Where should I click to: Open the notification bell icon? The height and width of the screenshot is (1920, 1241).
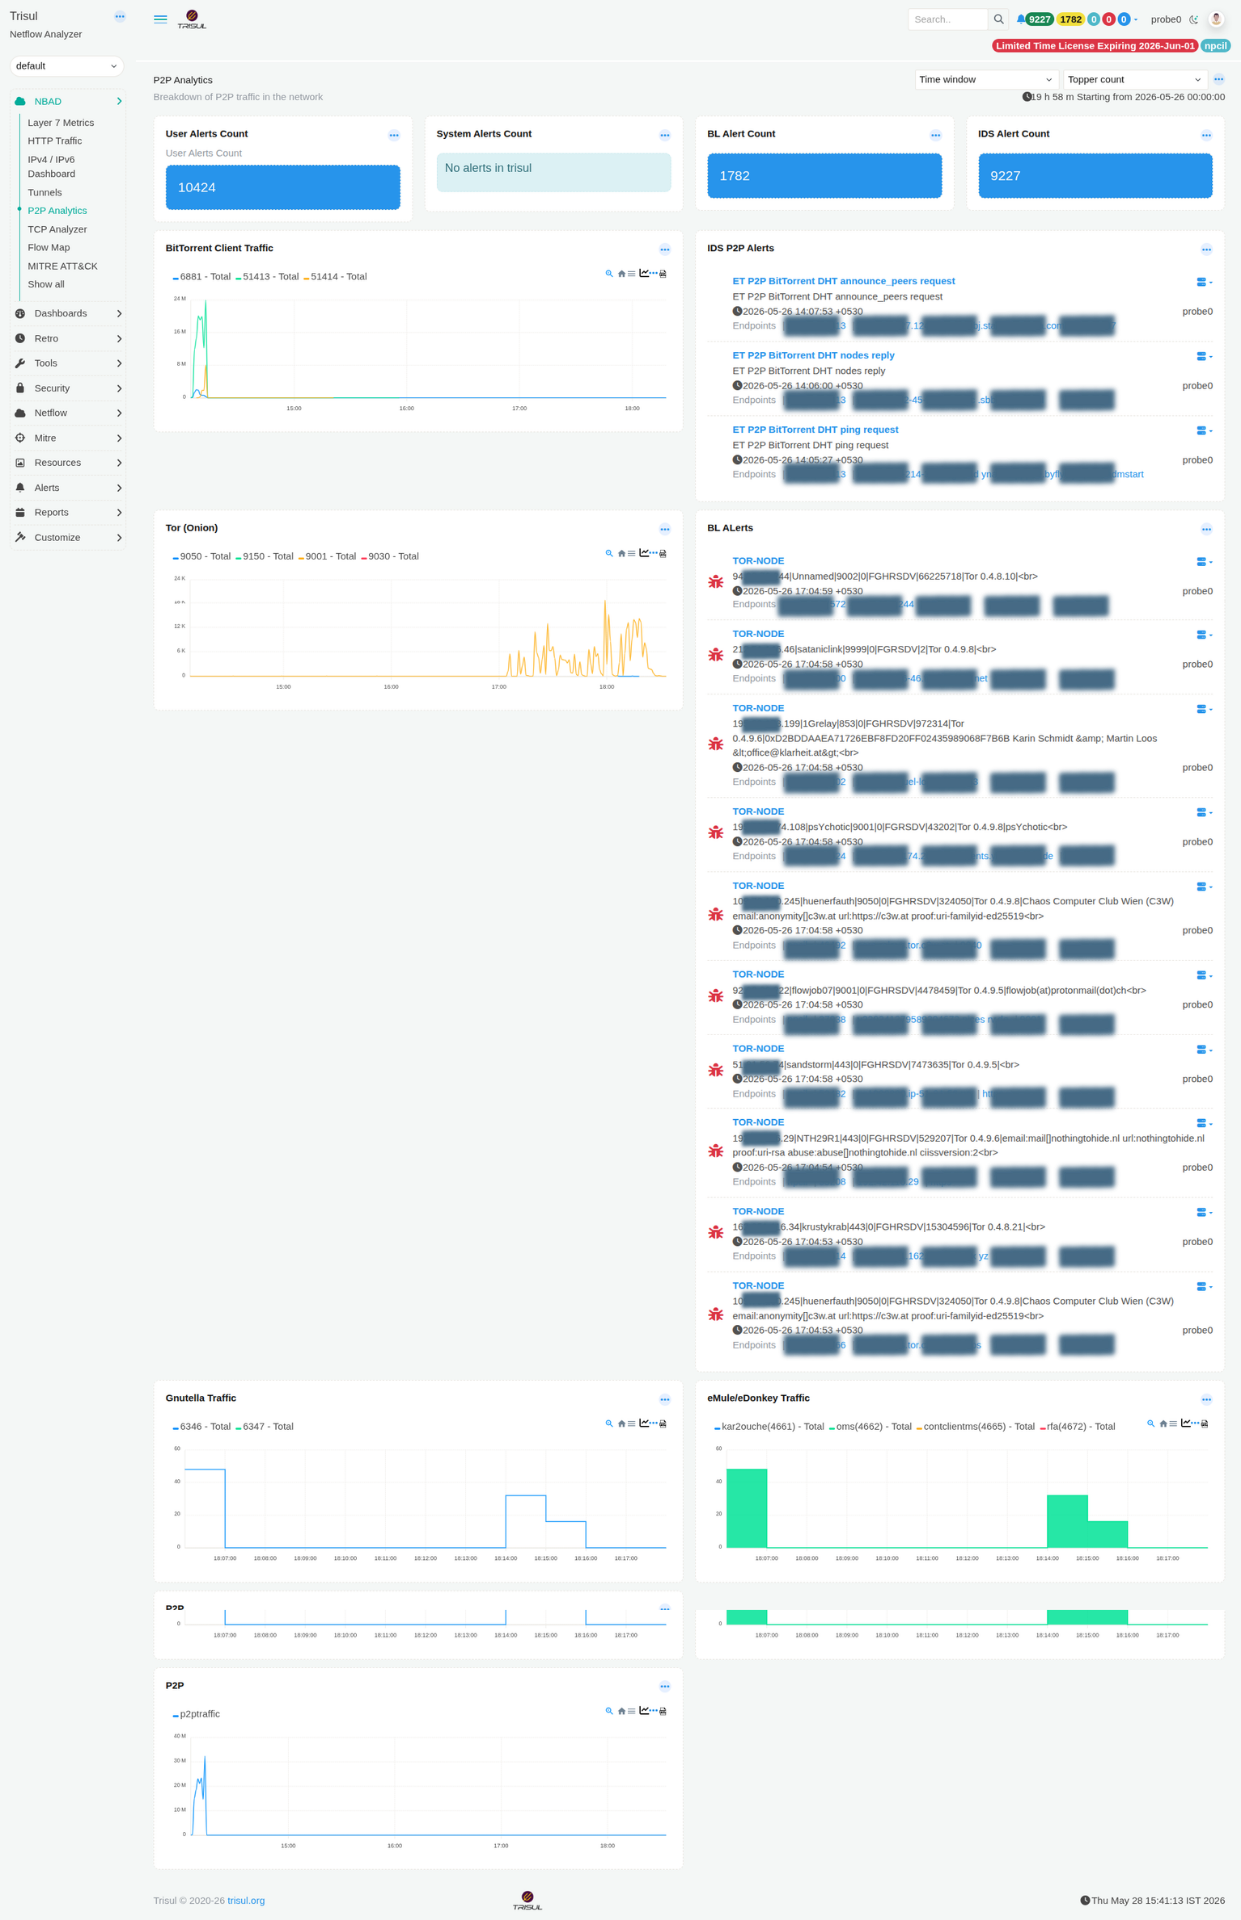tap(1021, 19)
